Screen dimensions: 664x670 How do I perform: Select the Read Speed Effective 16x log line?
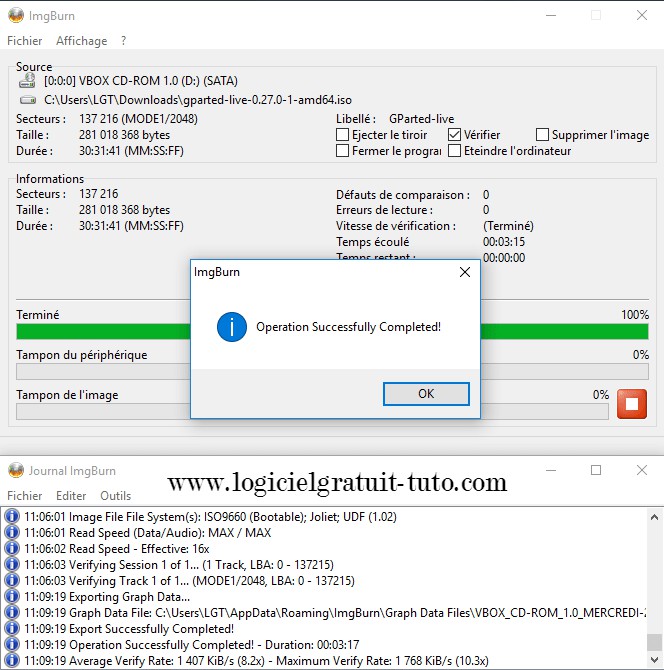coord(117,549)
